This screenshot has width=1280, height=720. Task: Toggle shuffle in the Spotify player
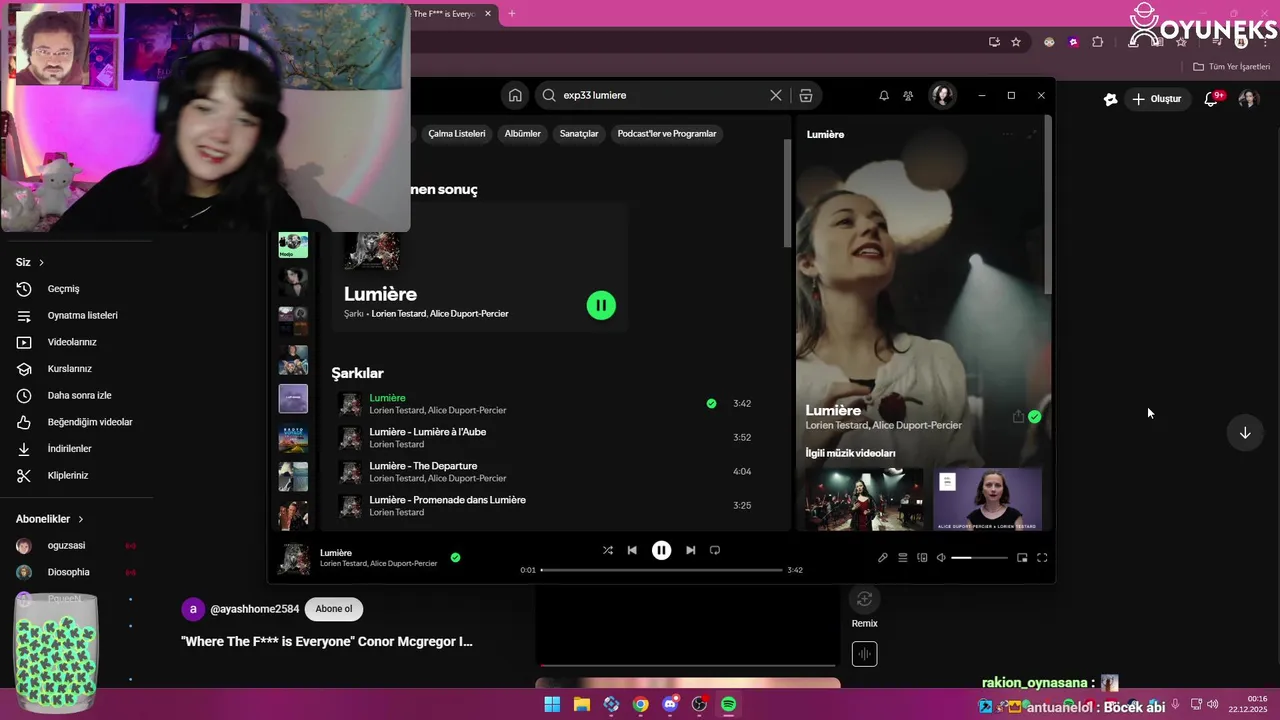[x=608, y=550]
